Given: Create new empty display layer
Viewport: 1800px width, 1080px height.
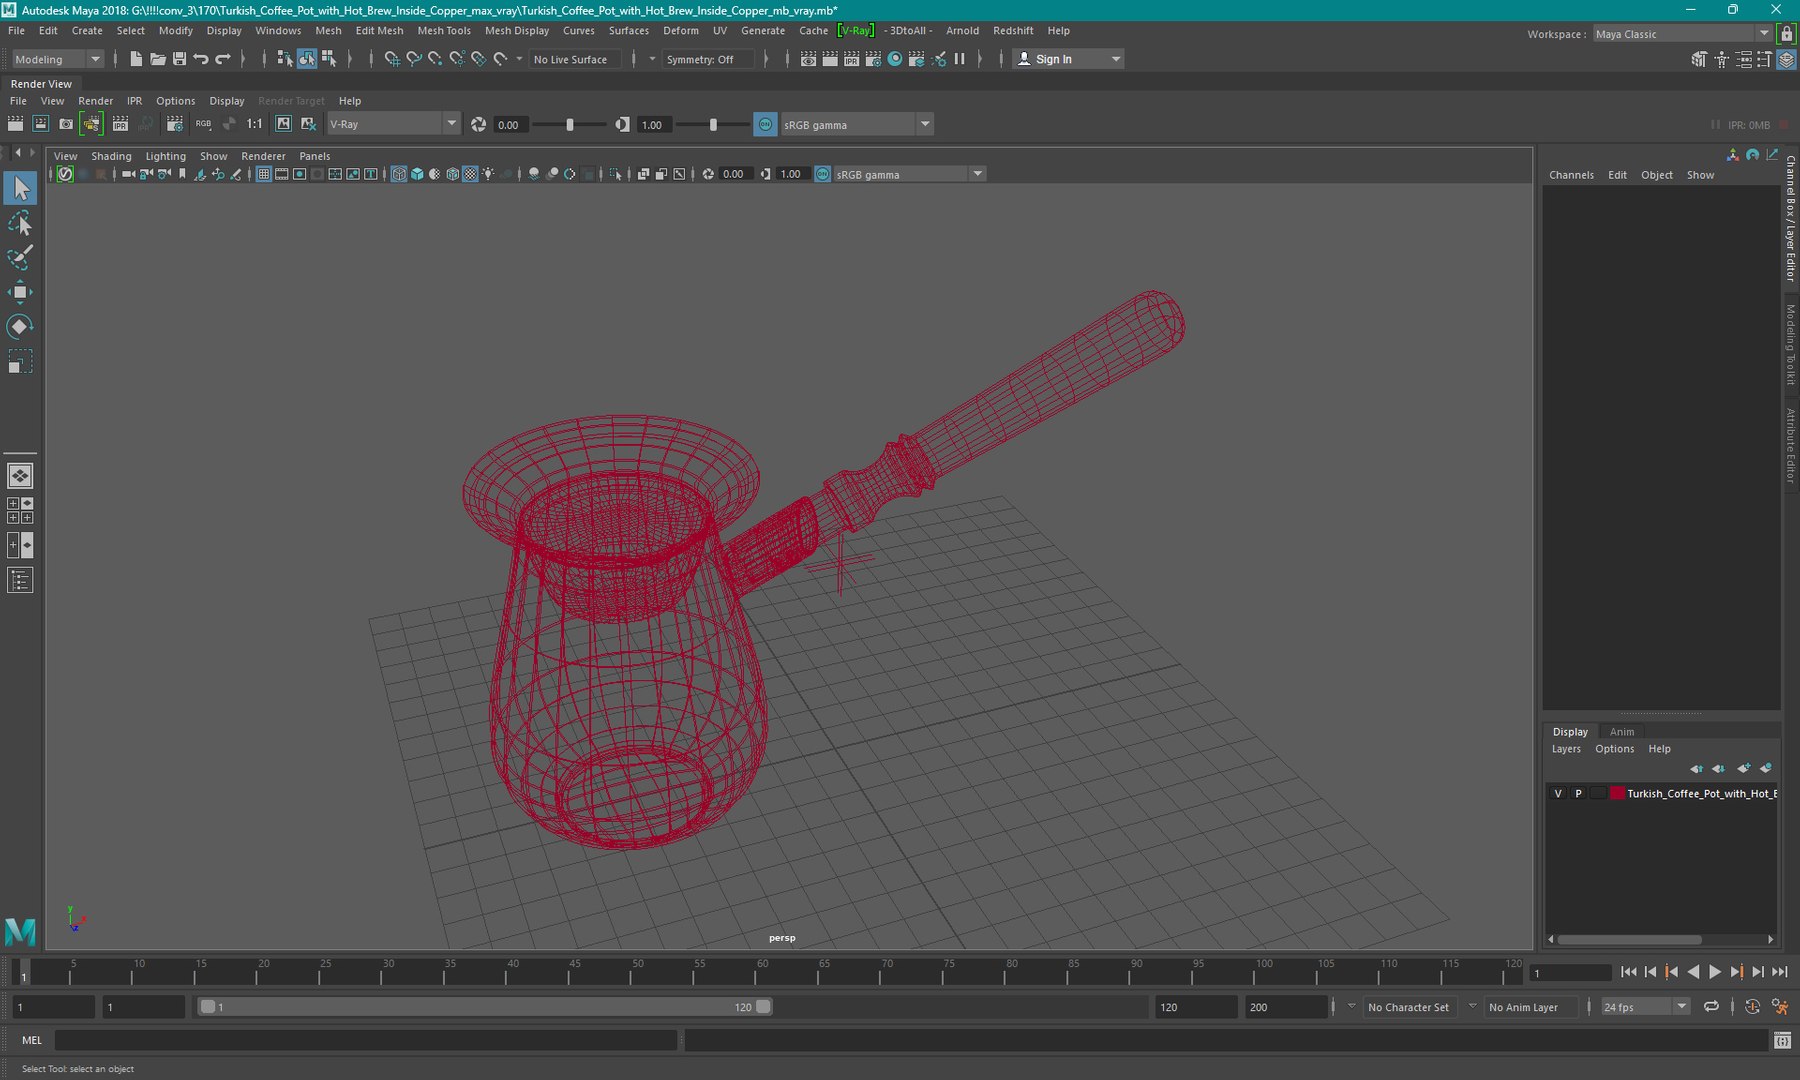Looking at the screenshot, I should pos(1744,768).
